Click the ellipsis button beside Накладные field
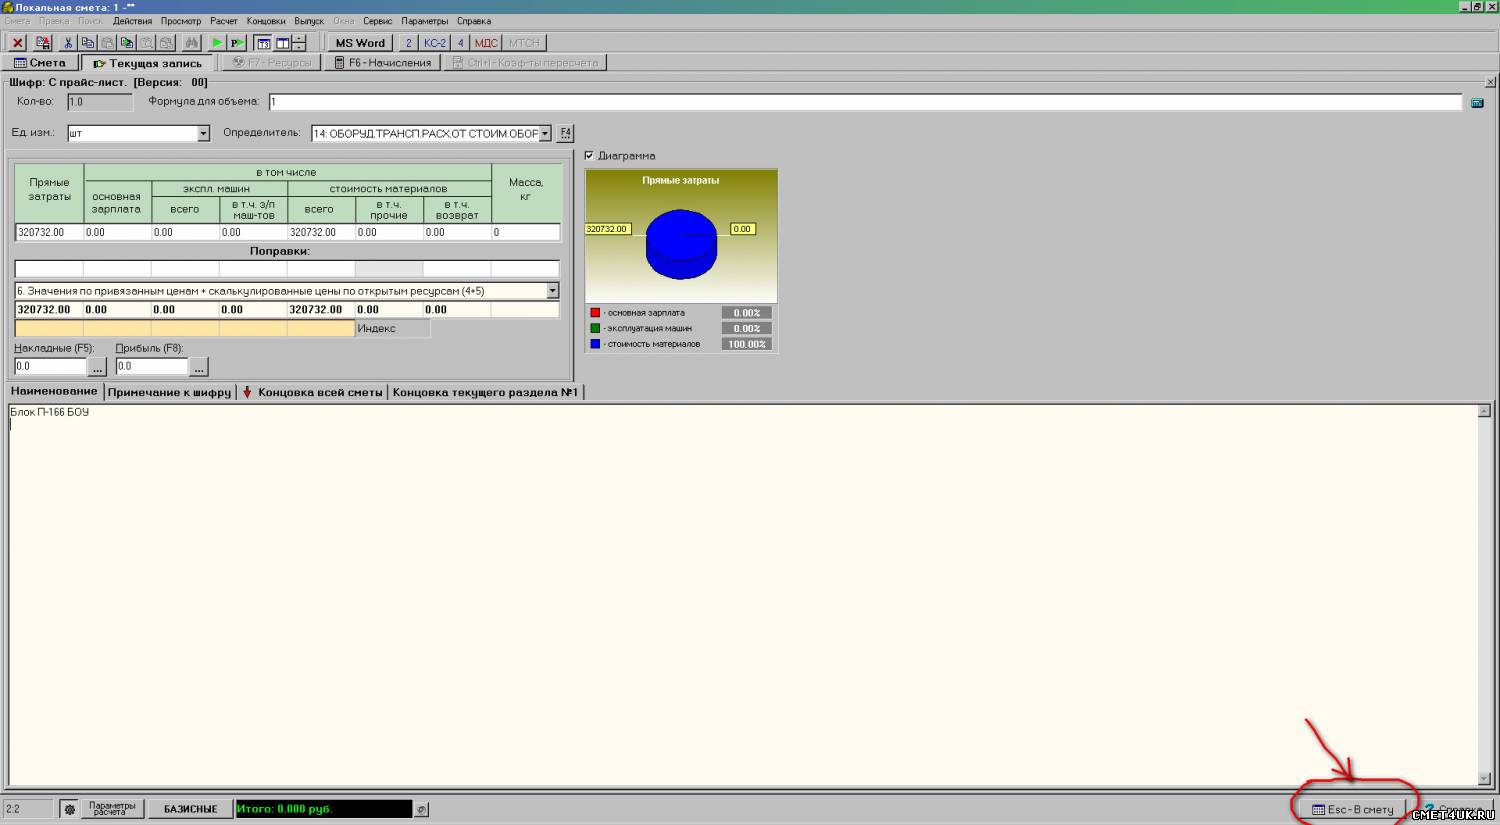1500x825 pixels. [97, 367]
